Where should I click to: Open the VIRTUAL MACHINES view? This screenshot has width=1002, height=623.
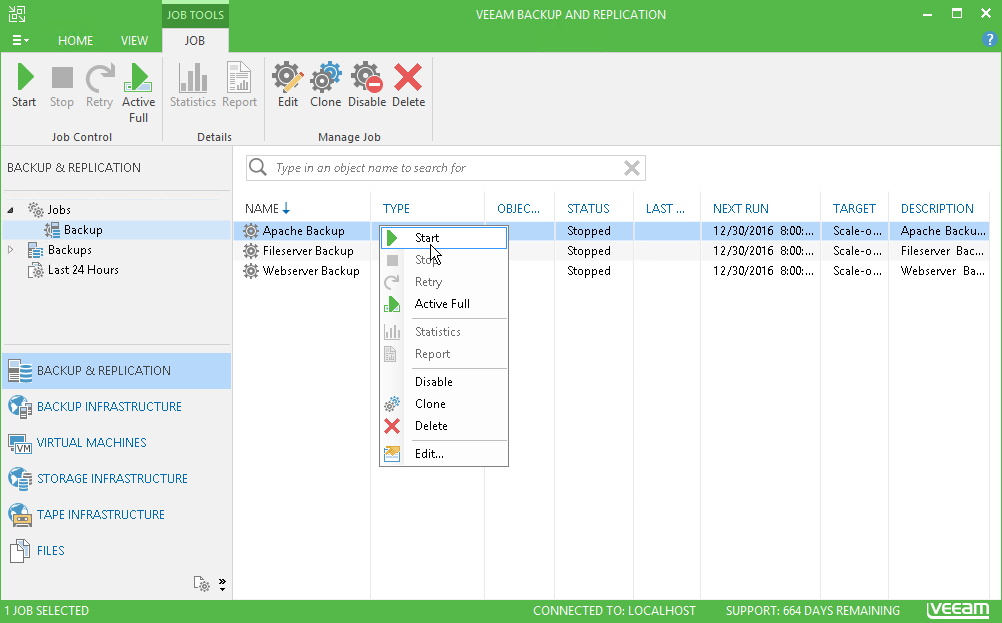coord(117,442)
